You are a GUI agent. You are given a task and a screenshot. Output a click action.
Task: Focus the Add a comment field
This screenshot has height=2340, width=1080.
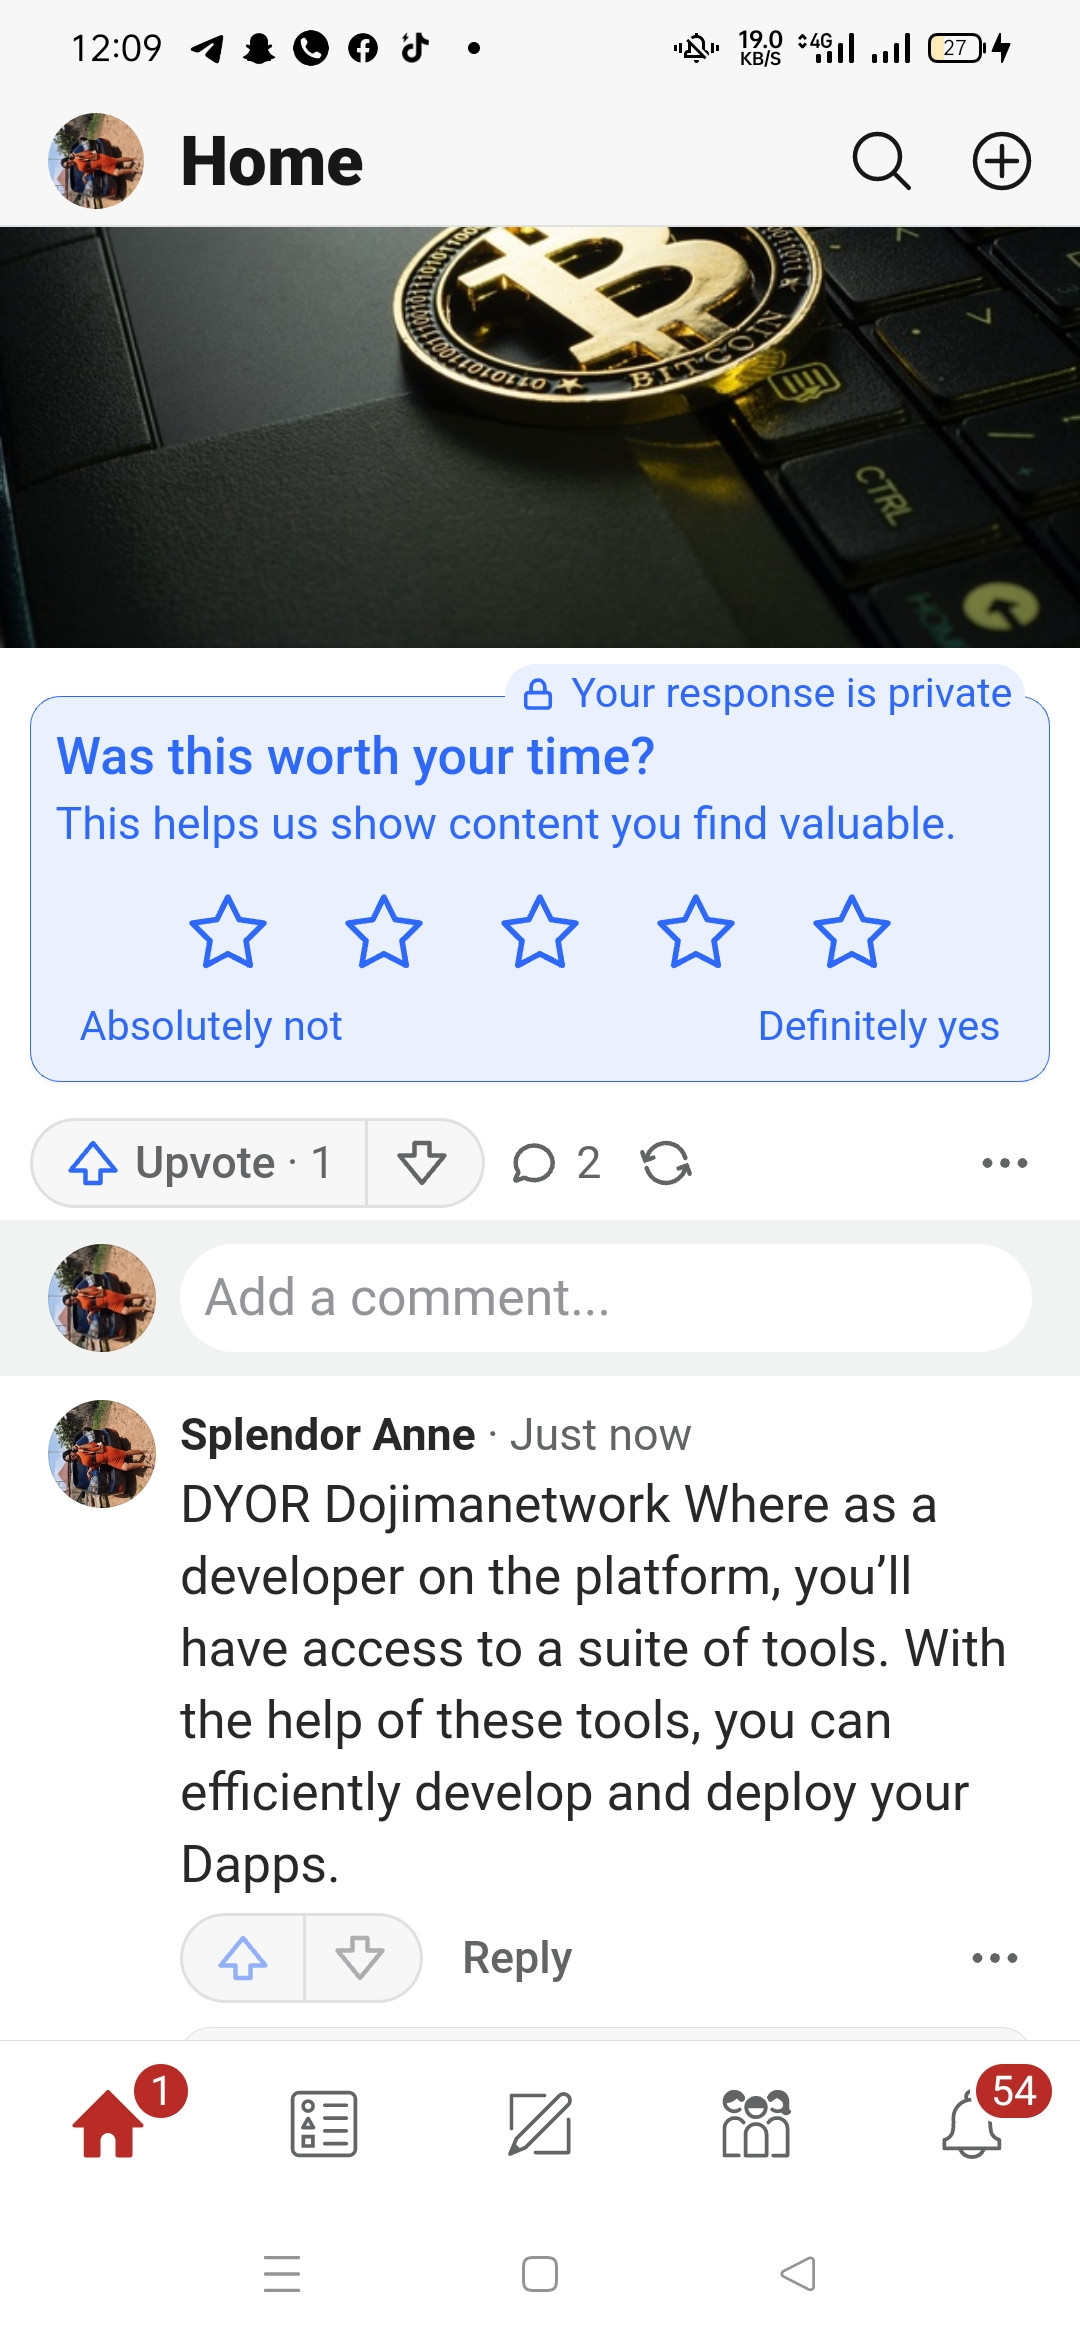[606, 1298]
